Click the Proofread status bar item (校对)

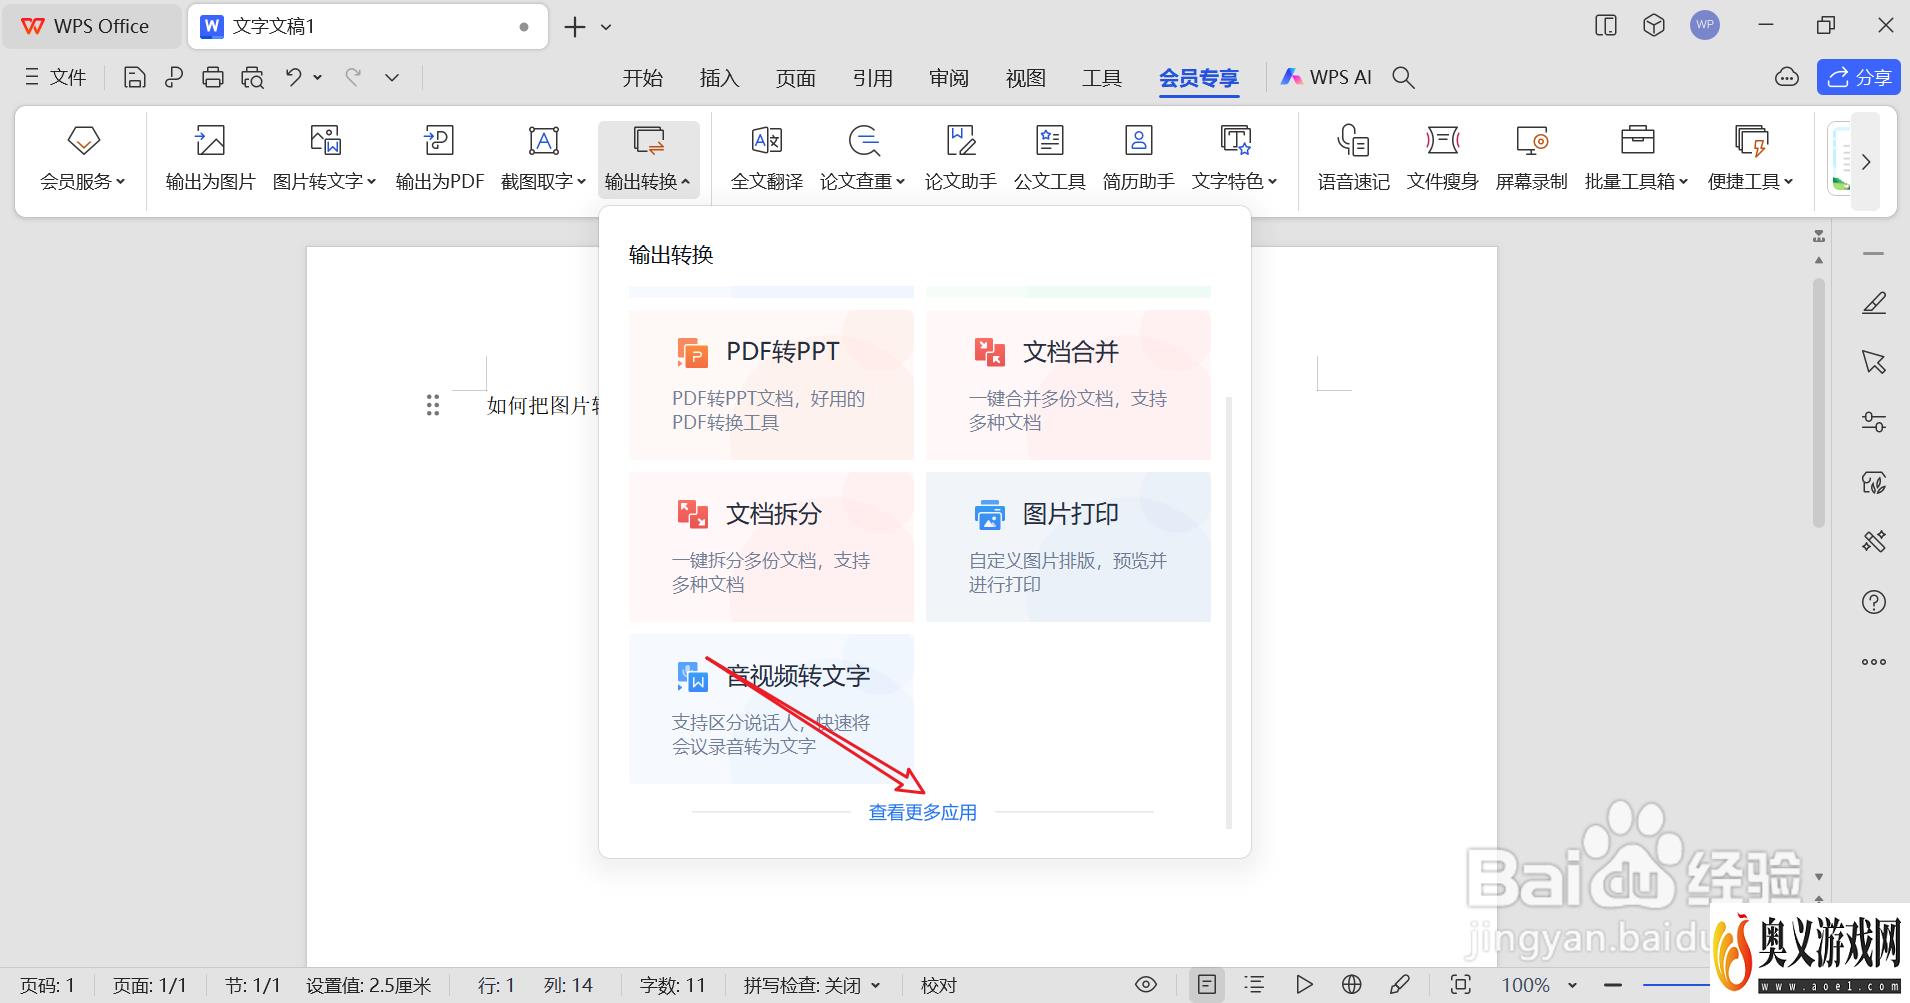click(x=938, y=985)
